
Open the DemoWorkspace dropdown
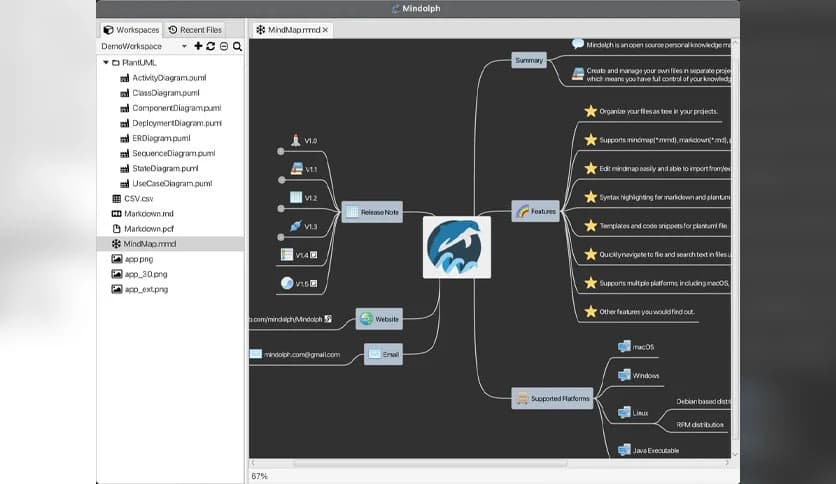point(184,46)
